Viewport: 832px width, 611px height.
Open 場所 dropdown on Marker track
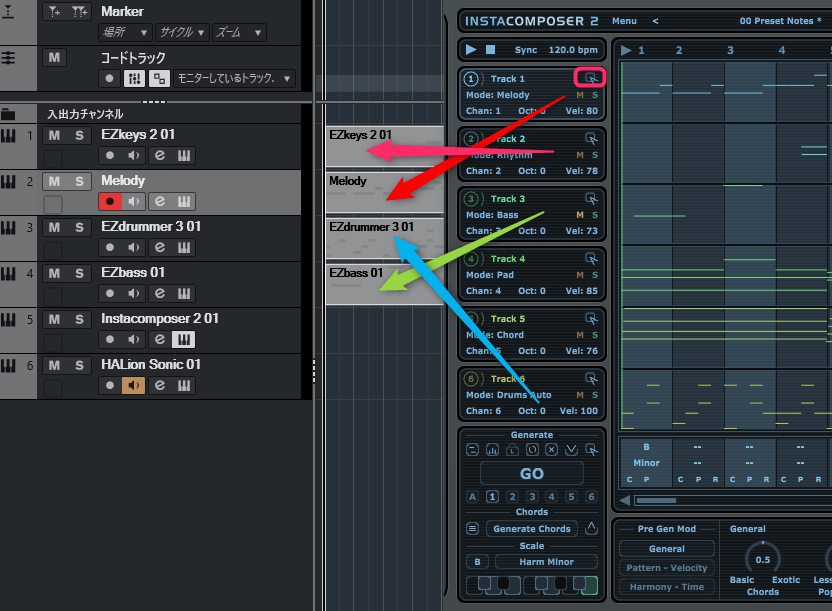[125, 32]
